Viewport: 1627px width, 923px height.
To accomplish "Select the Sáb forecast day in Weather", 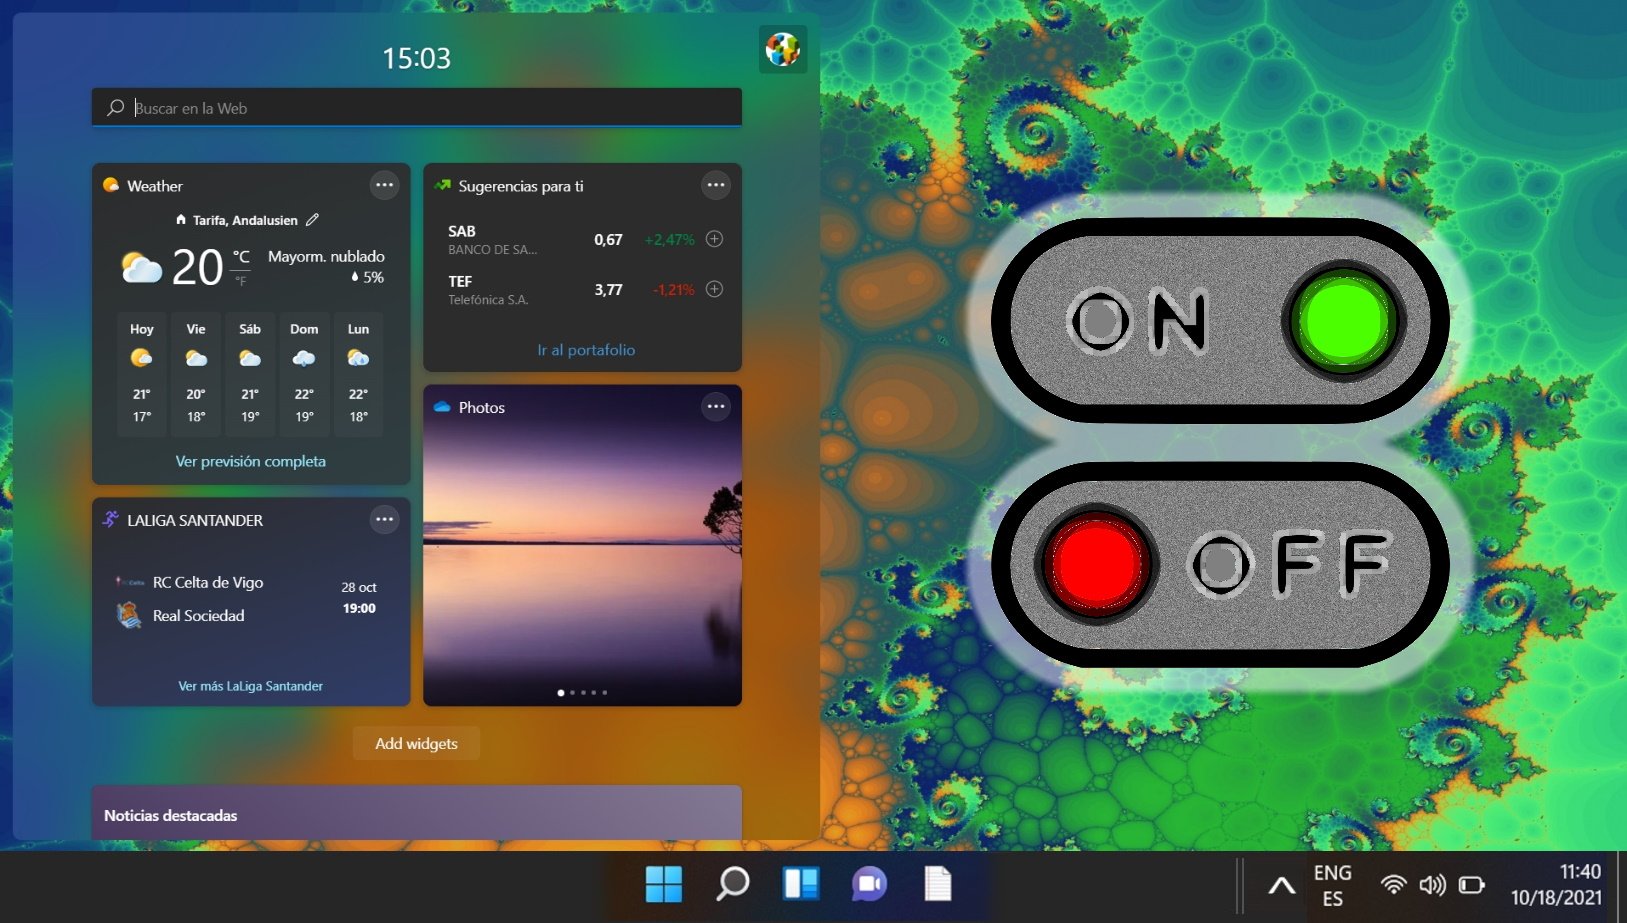I will coord(249,373).
